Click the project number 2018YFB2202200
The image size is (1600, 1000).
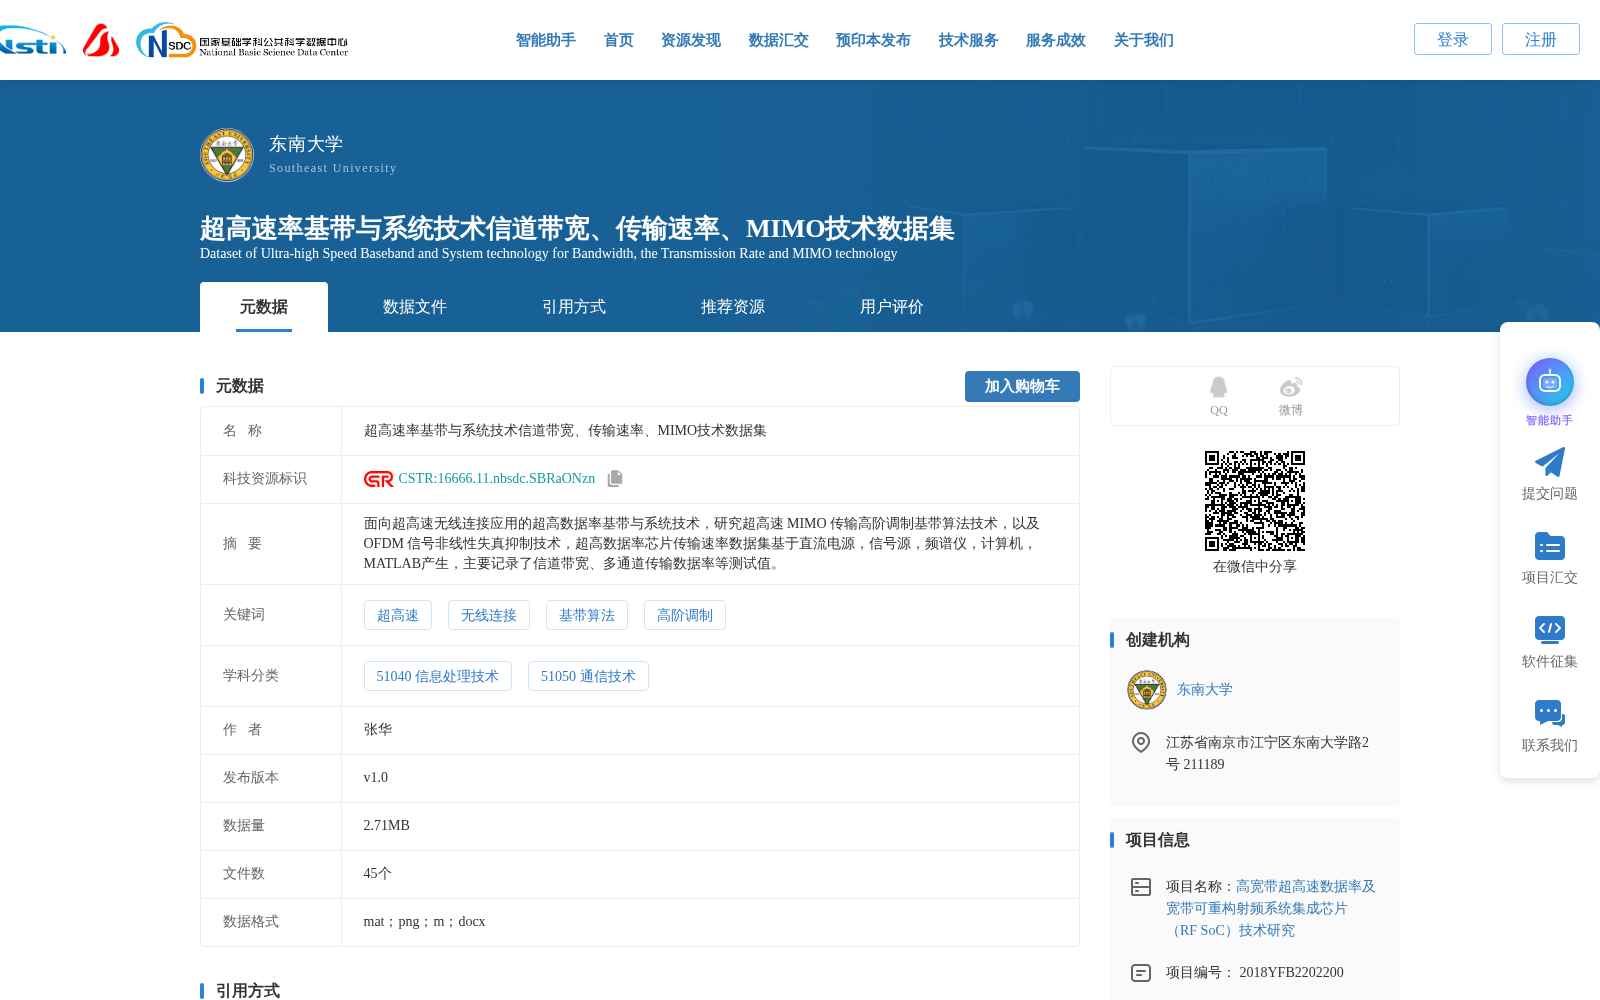point(1292,973)
